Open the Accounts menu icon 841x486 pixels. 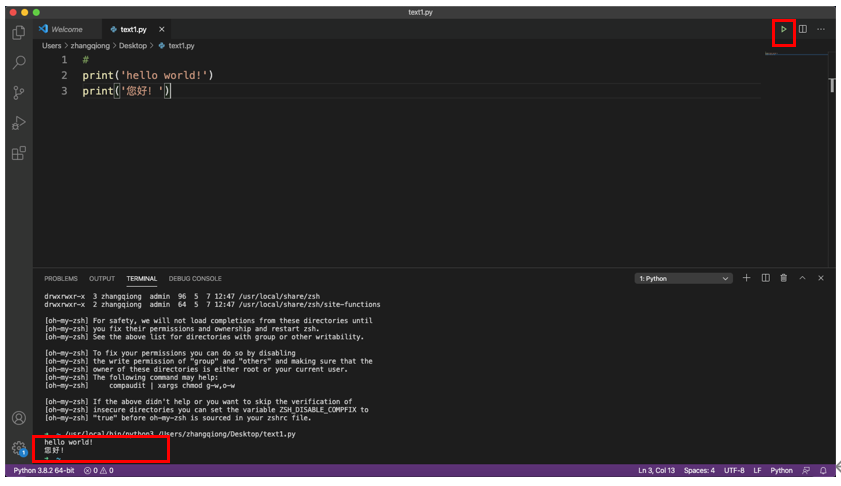click(19, 418)
